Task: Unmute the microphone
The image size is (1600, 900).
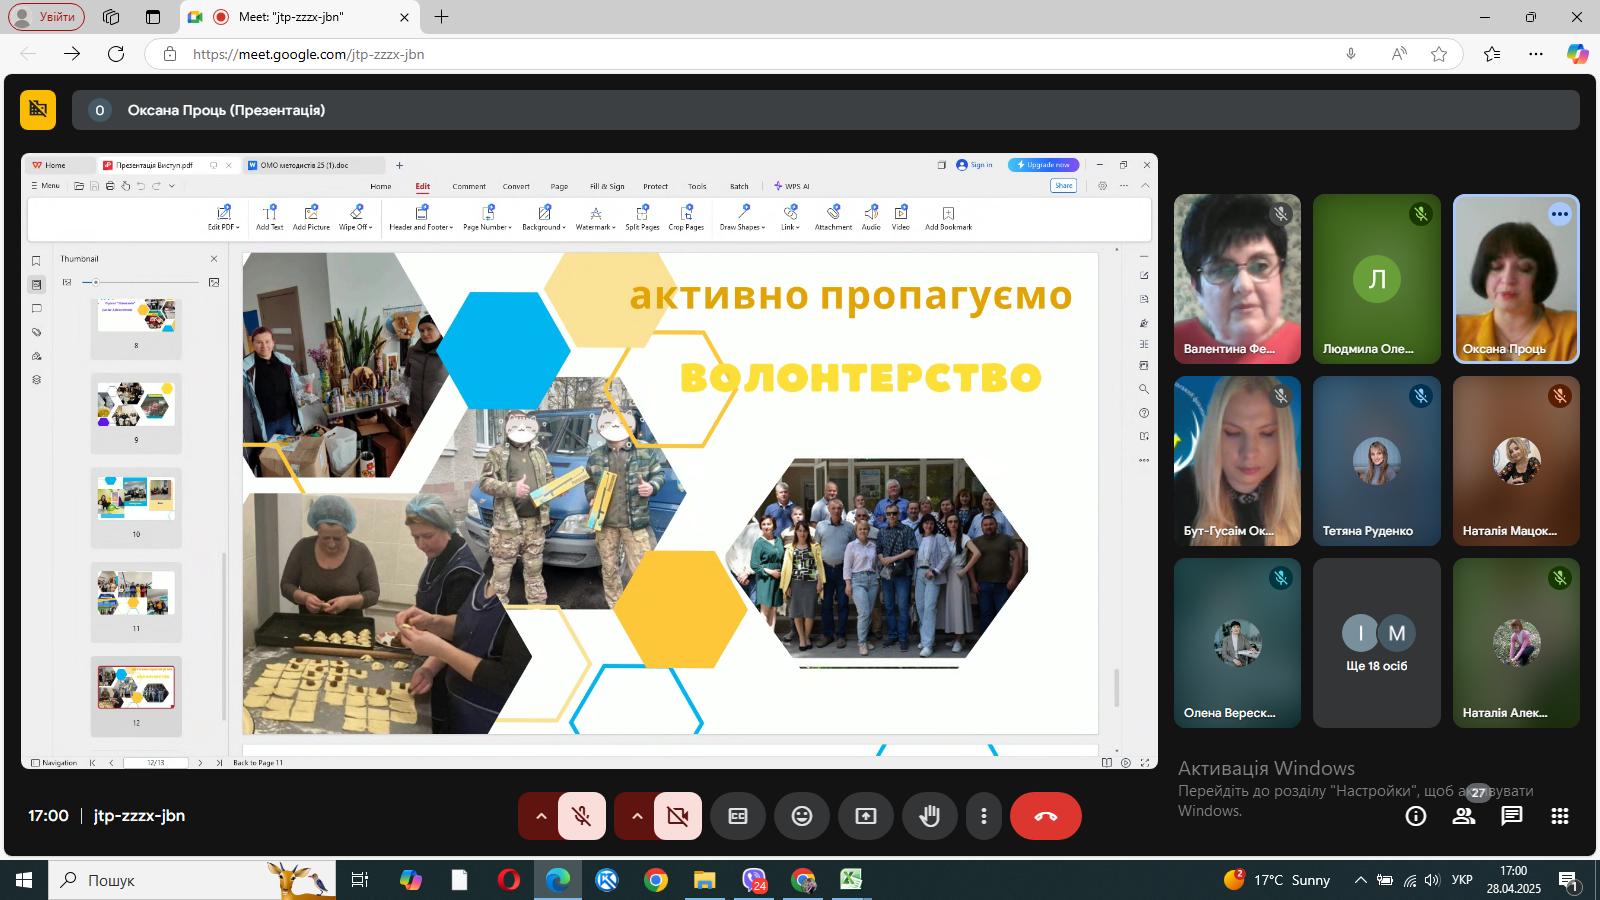Action: click(581, 816)
